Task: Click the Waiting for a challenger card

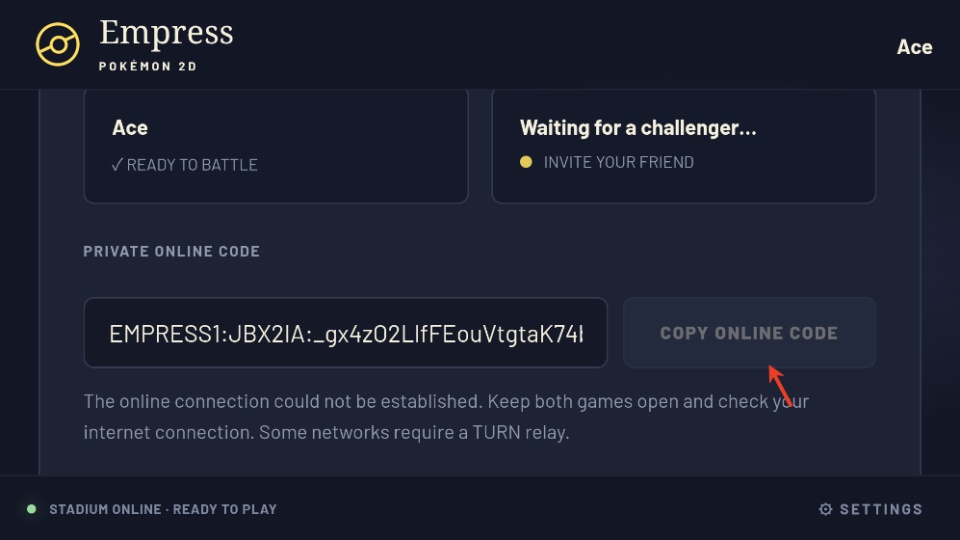Action: [x=684, y=146]
